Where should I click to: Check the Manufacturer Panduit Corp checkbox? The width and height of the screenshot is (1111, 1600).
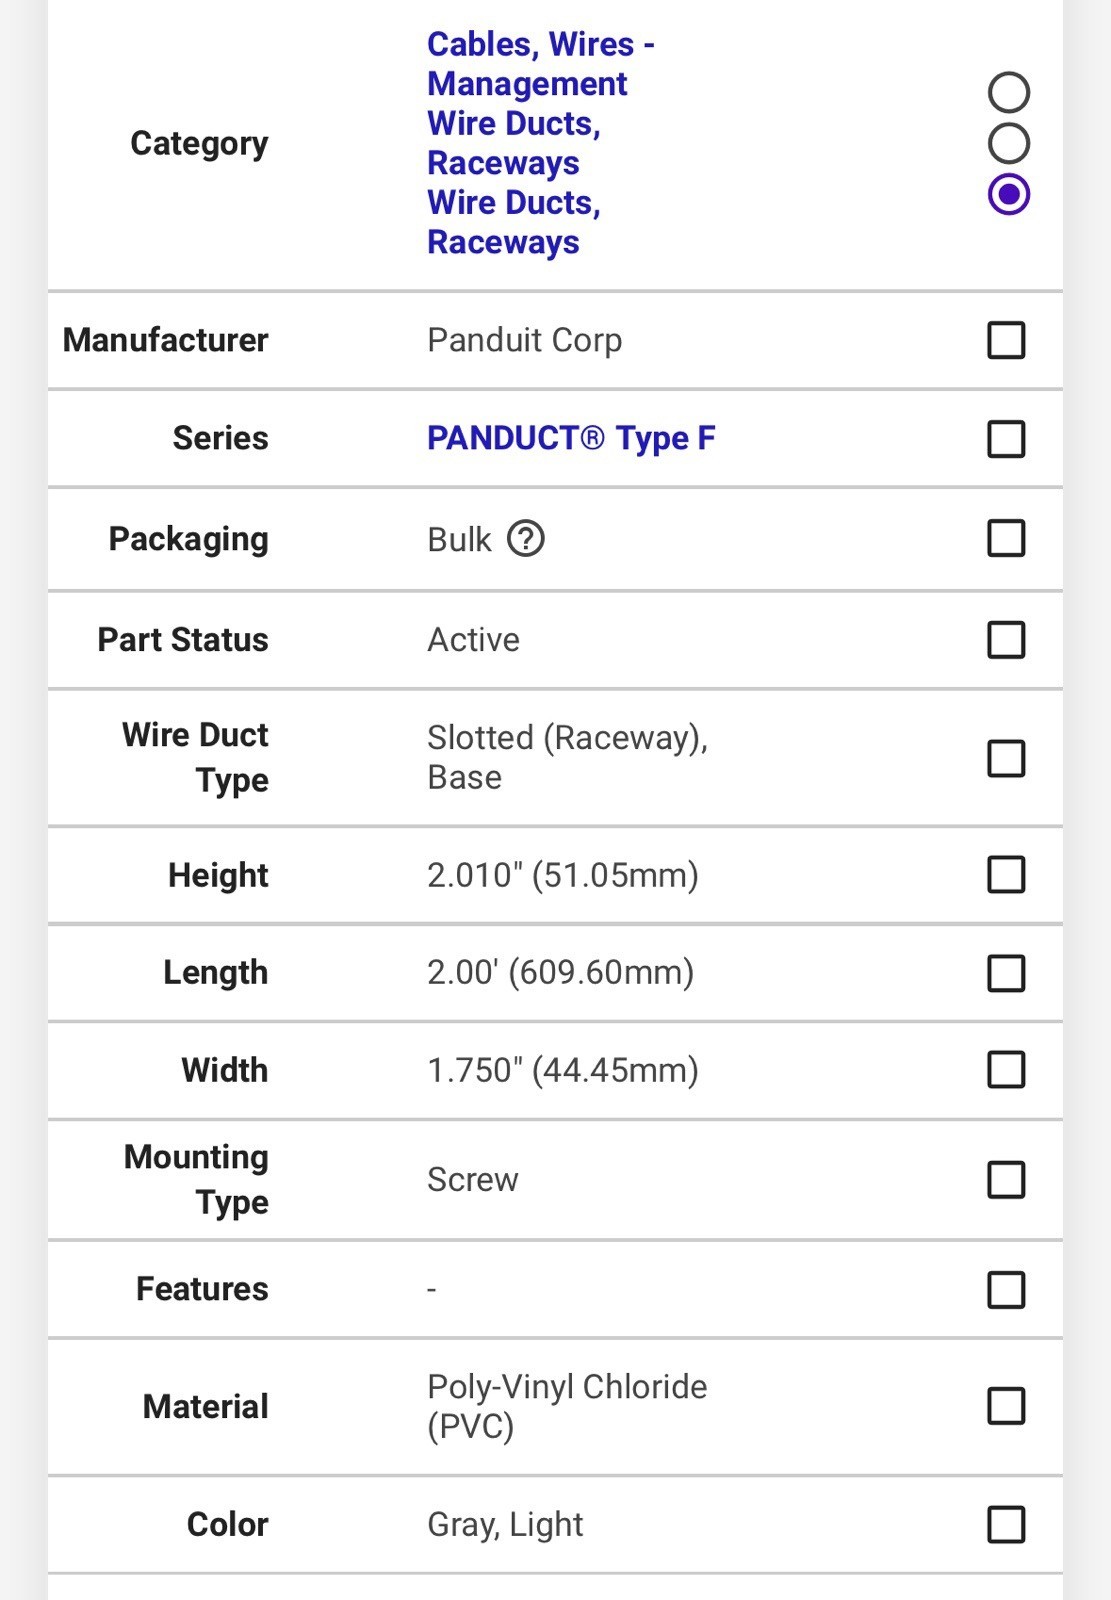(1006, 340)
